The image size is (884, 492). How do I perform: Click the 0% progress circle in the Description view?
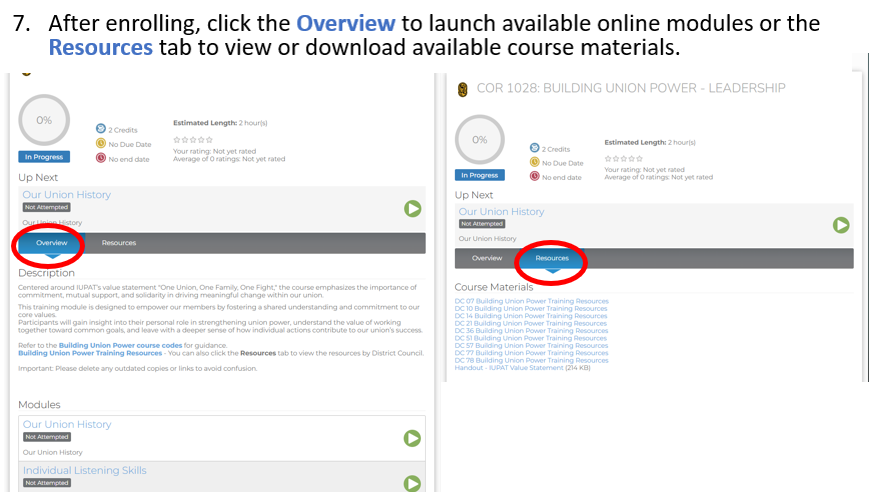click(44, 120)
